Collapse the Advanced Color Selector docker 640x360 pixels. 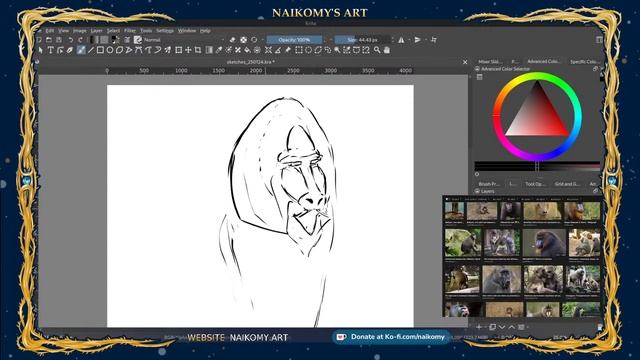point(477,69)
